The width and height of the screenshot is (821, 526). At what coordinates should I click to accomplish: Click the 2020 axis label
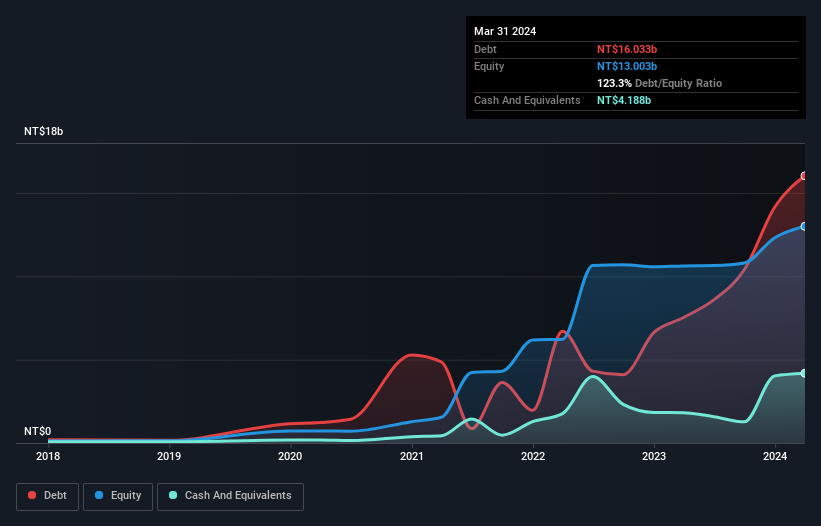[290, 456]
